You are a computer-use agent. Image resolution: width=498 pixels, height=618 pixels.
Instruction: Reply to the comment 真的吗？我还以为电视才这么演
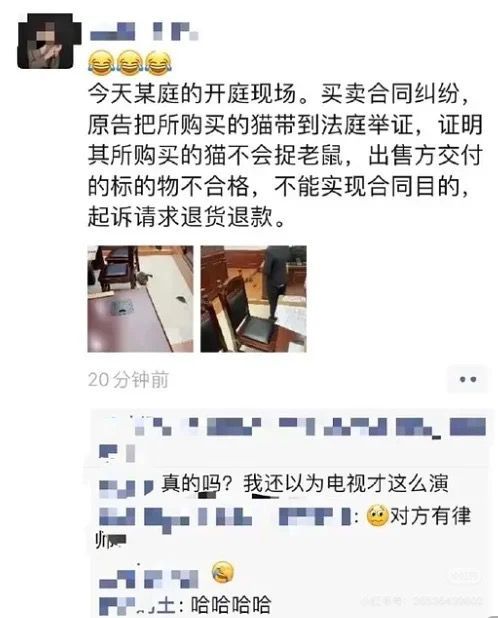305,484
